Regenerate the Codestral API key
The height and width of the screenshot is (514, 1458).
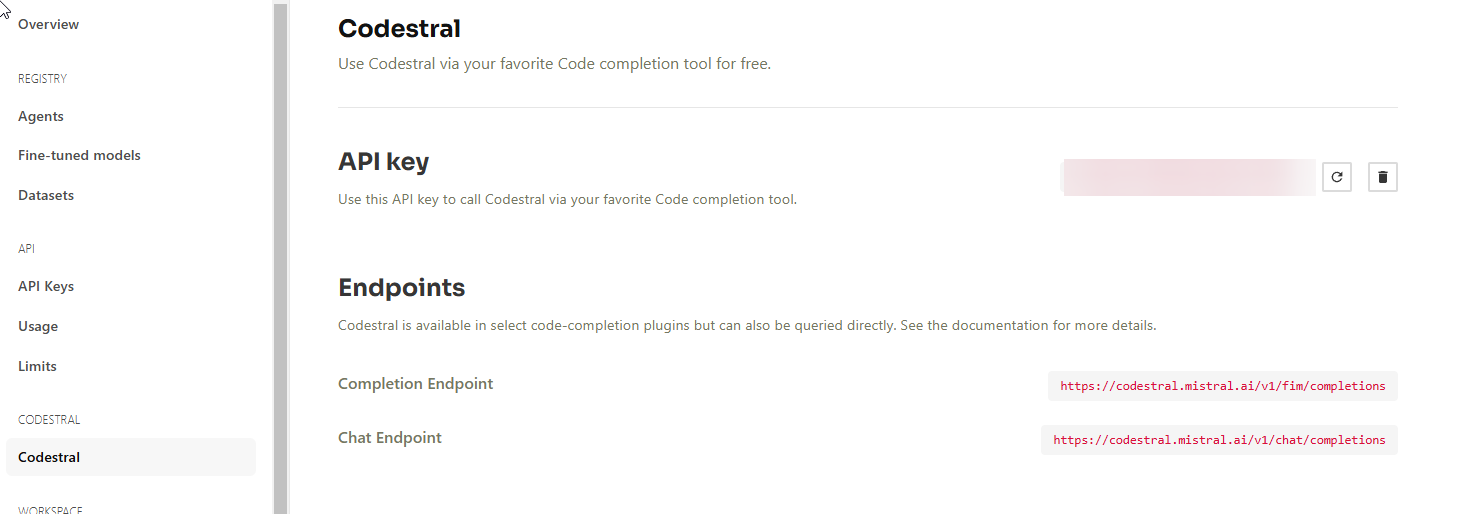pos(1337,177)
